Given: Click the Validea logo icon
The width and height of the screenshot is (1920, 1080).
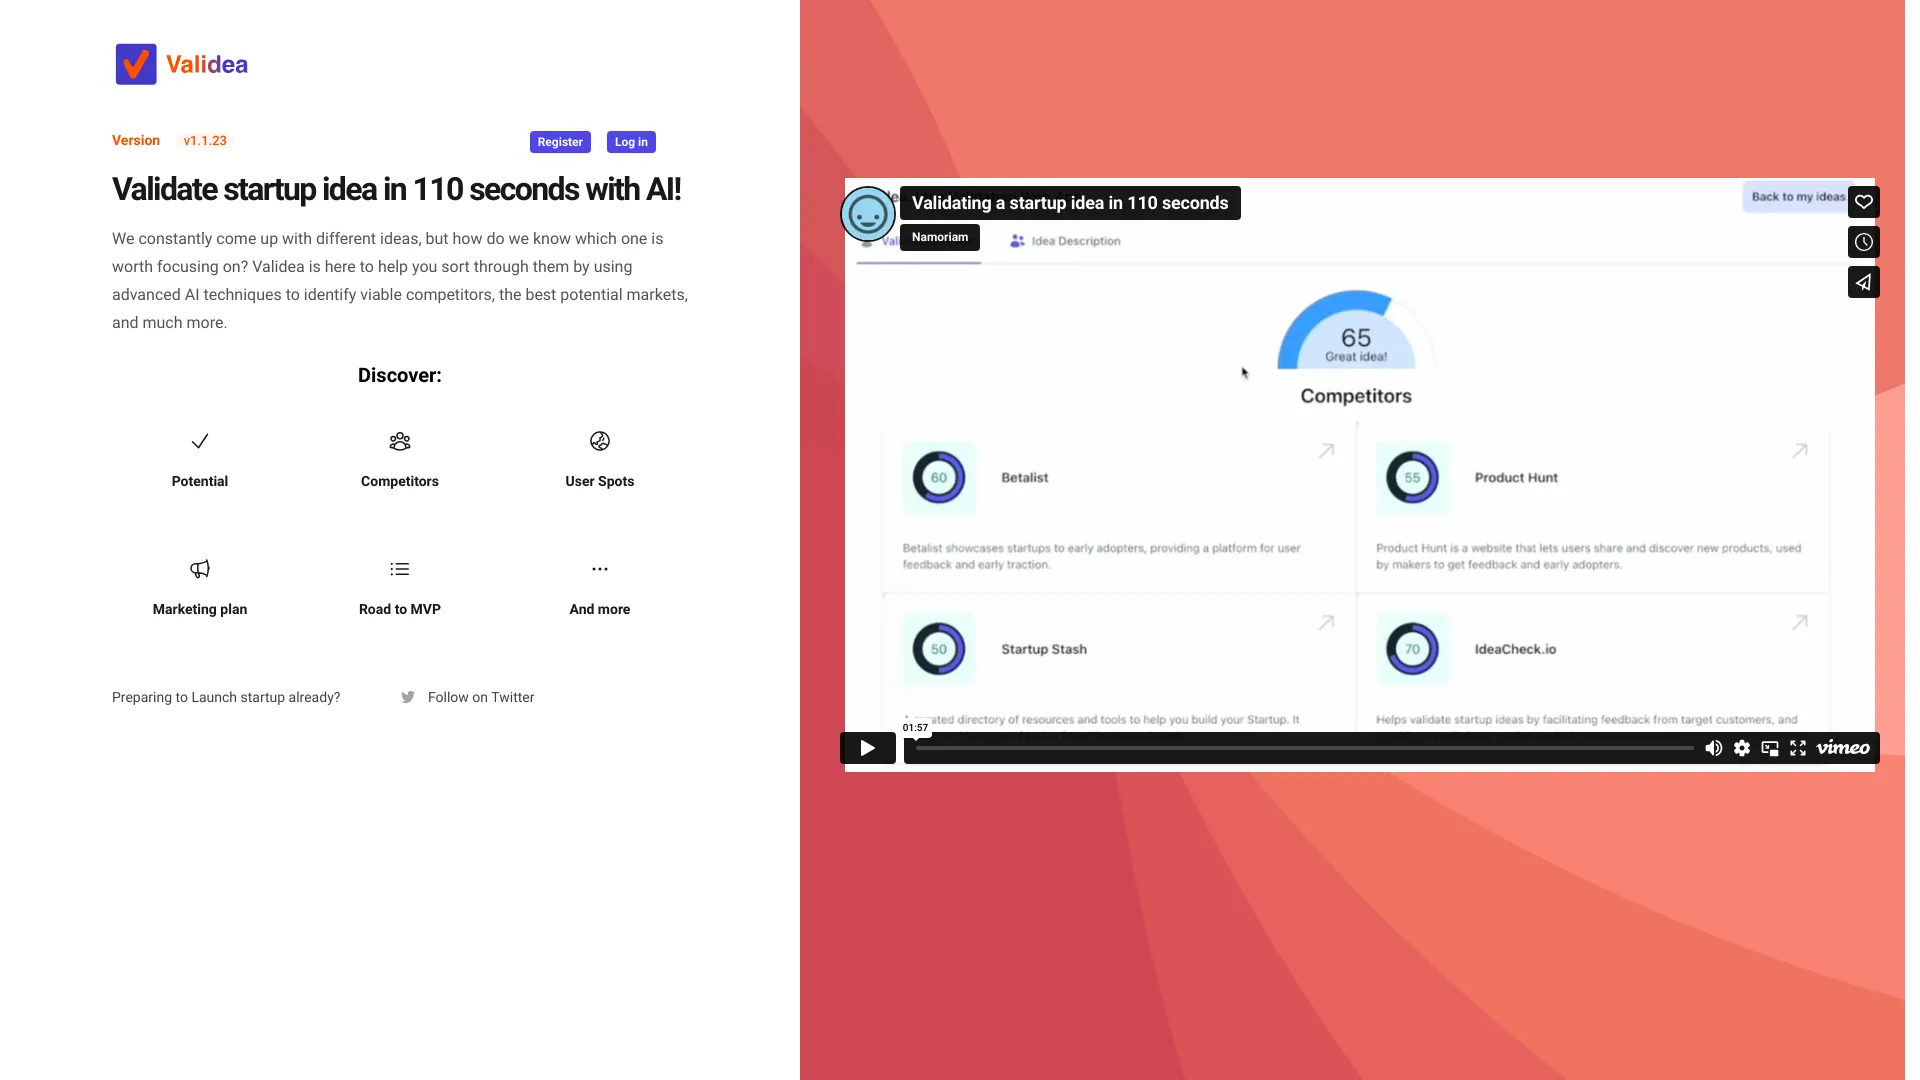Looking at the screenshot, I should [136, 63].
